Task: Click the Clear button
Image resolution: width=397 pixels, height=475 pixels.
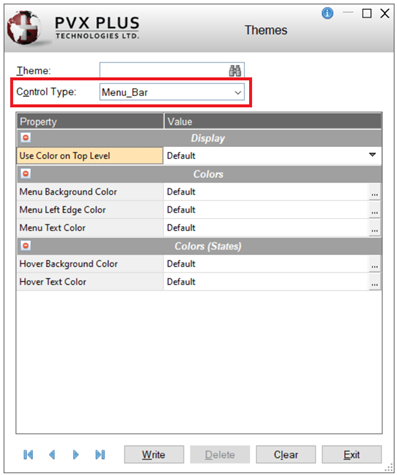Action: pos(286,454)
